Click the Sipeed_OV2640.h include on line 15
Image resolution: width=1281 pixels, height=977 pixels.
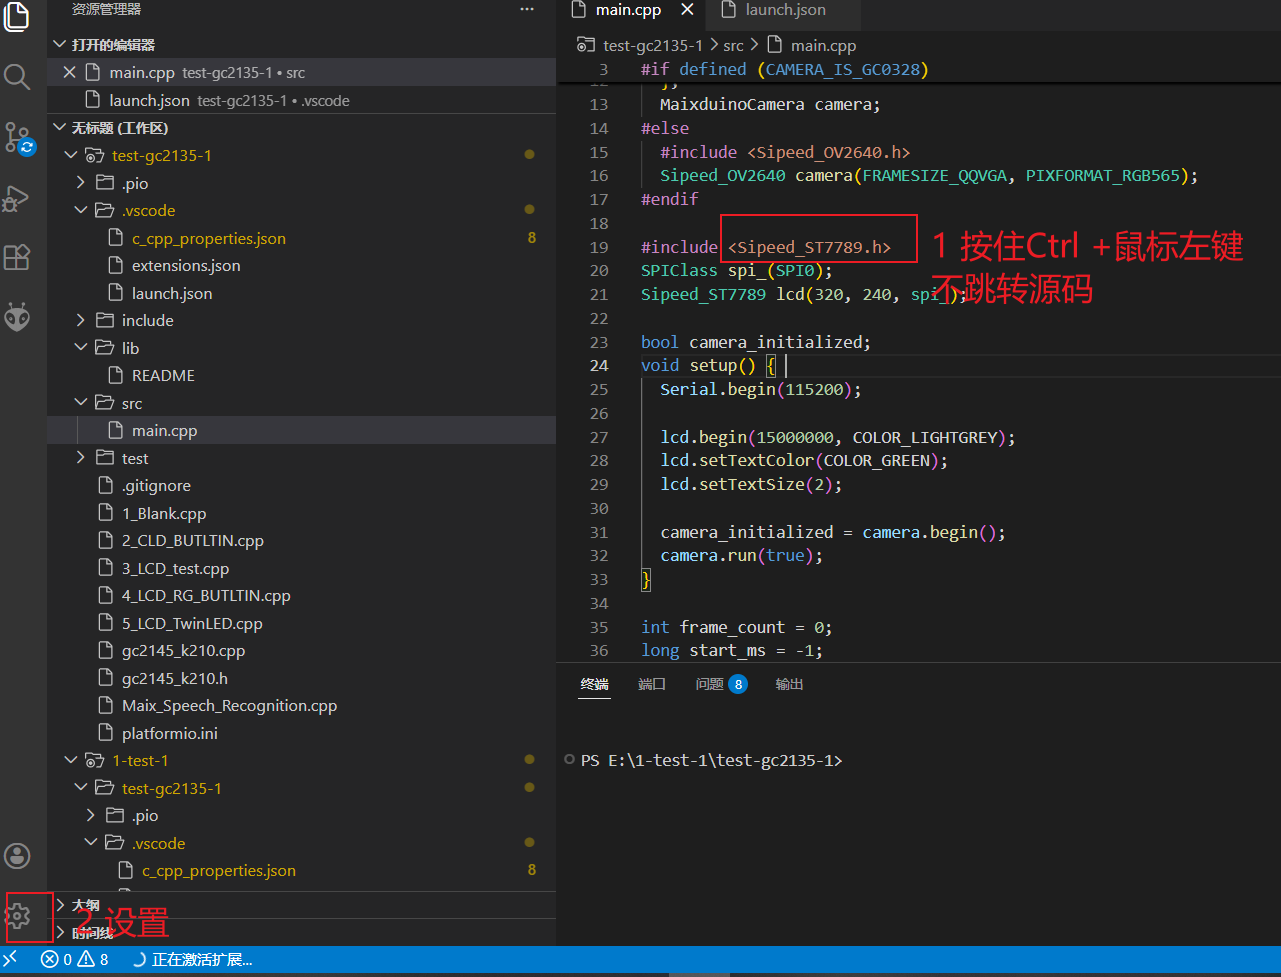pyautogui.click(x=828, y=152)
